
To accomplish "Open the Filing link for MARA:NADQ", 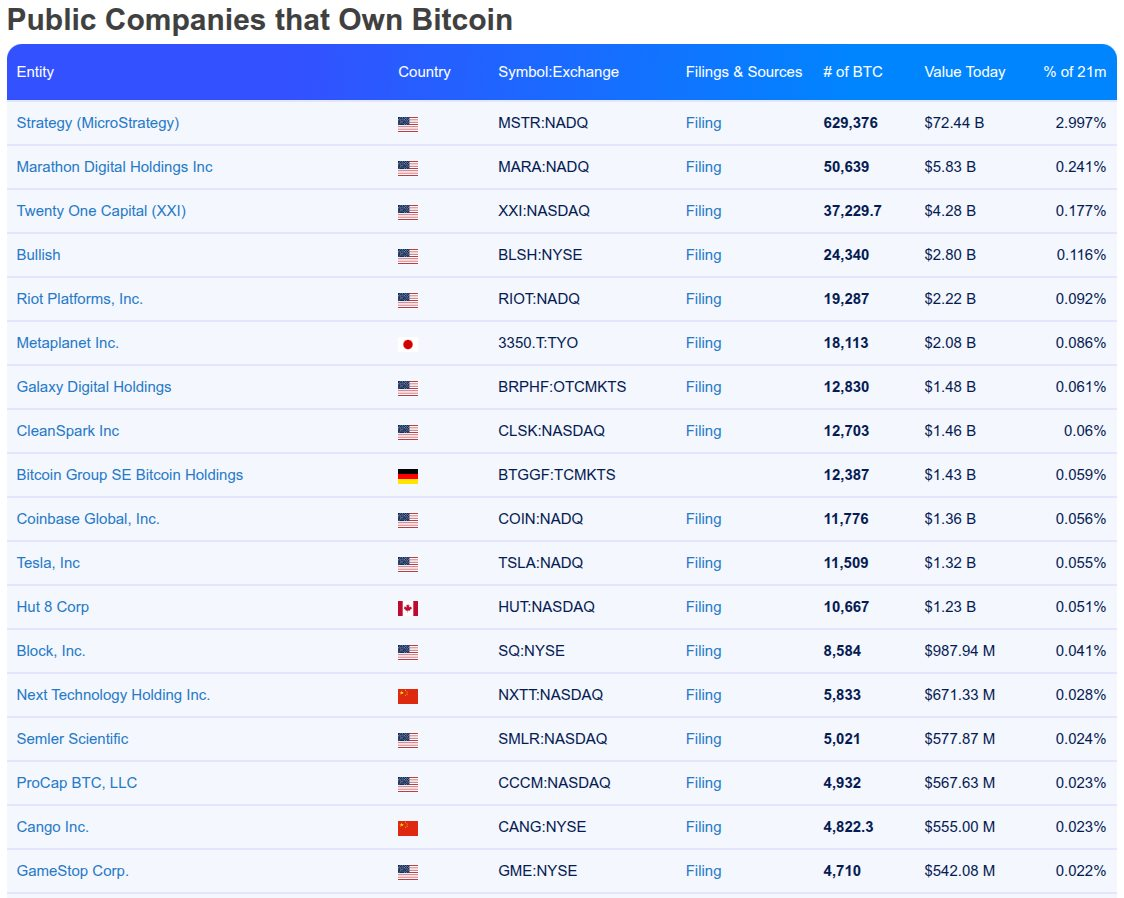I will click(703, 167).
